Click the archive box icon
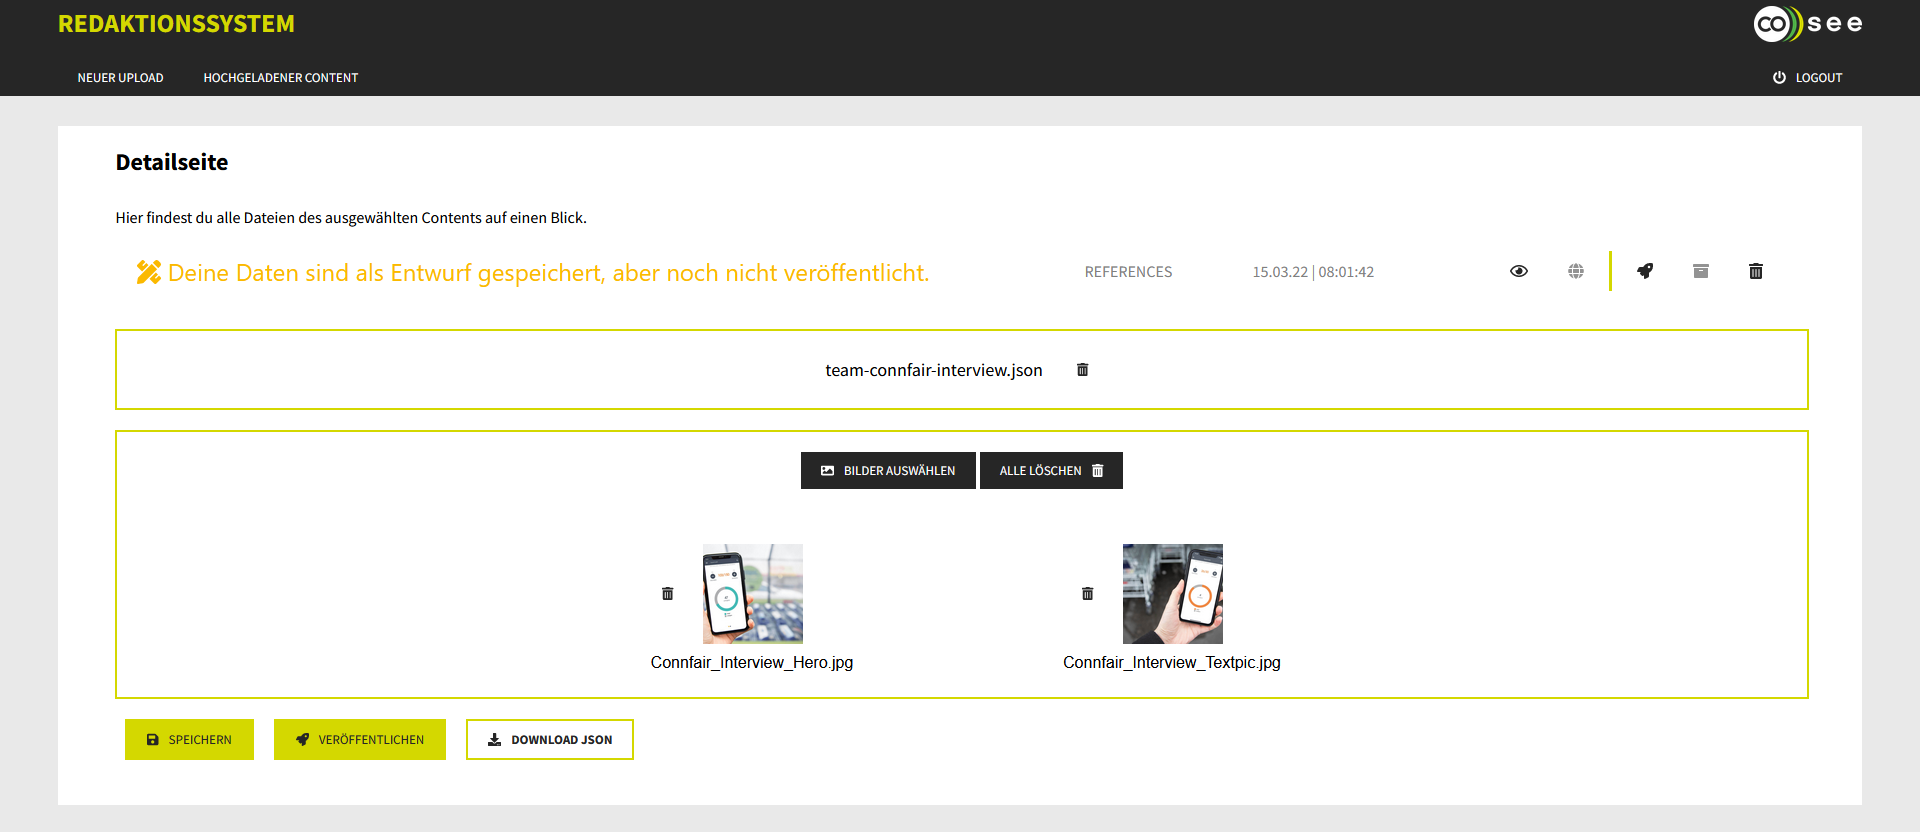The width and height of the screenshot is (1920, 832). tap(1700, 271)
